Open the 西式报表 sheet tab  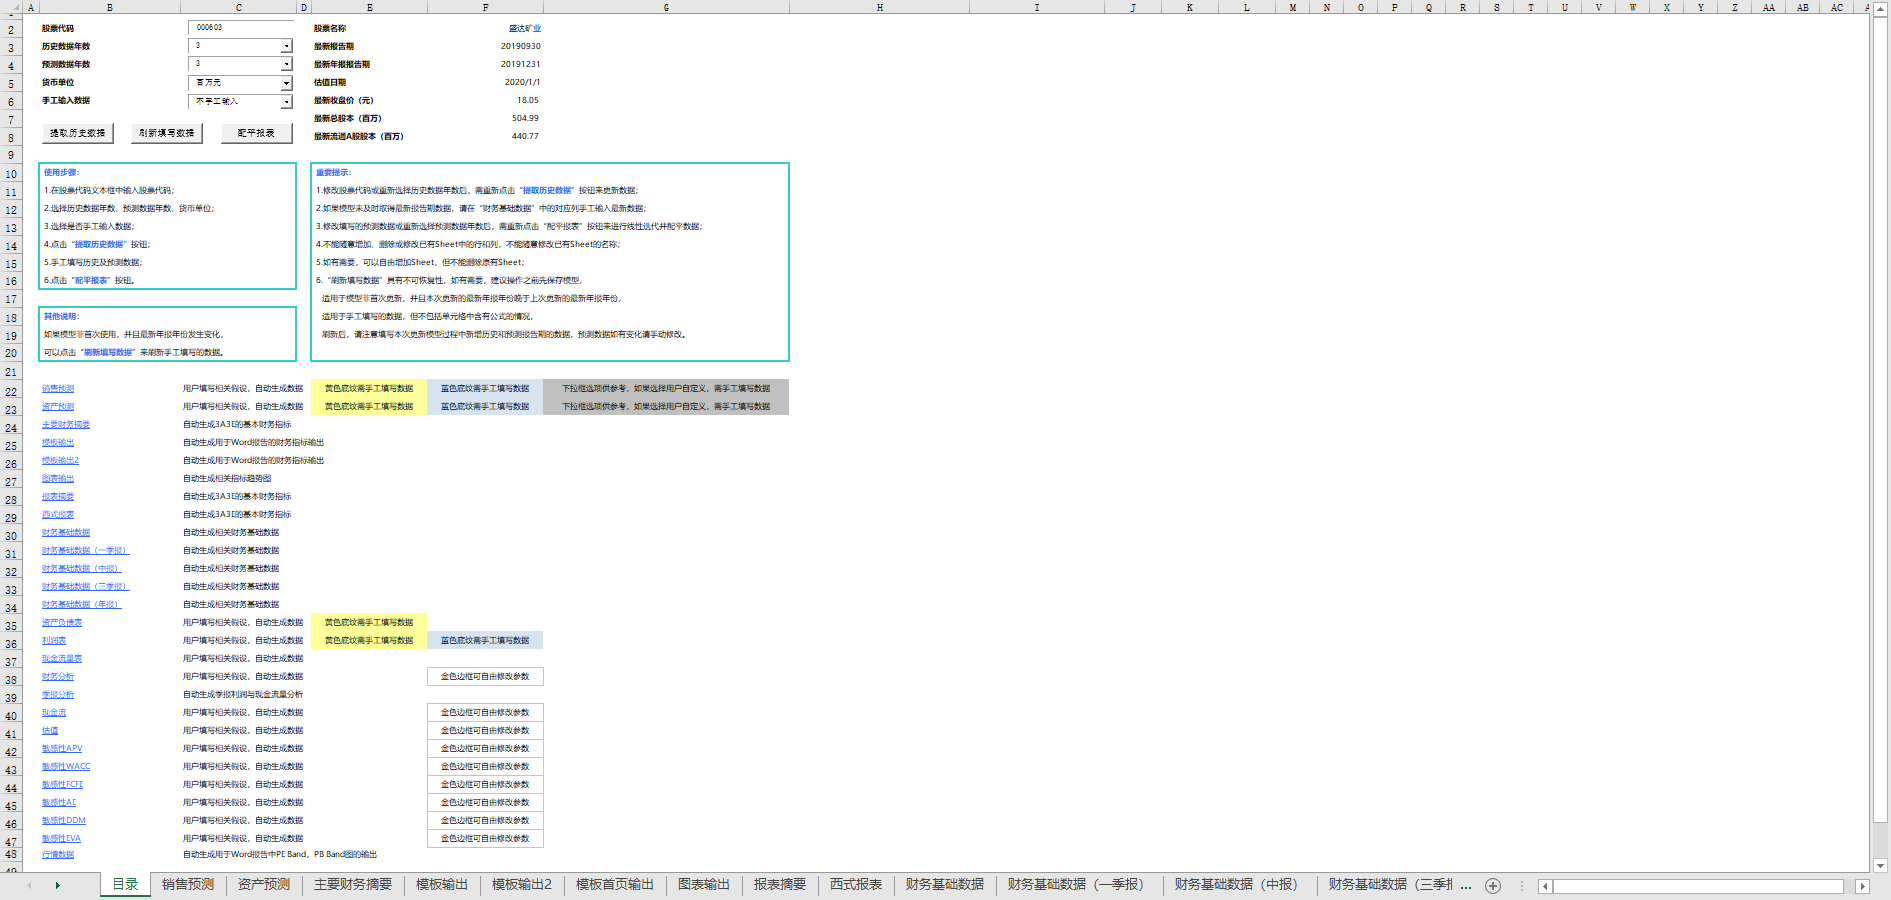(x=856, y=885)
